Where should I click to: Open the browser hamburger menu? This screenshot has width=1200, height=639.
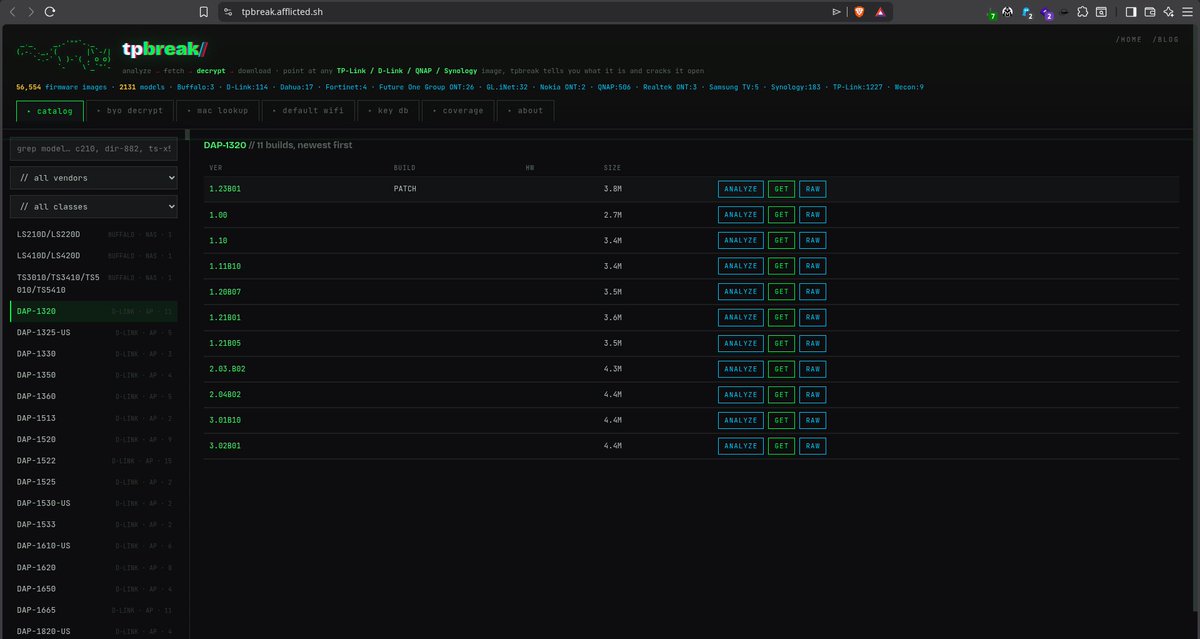pos(1187,12)
